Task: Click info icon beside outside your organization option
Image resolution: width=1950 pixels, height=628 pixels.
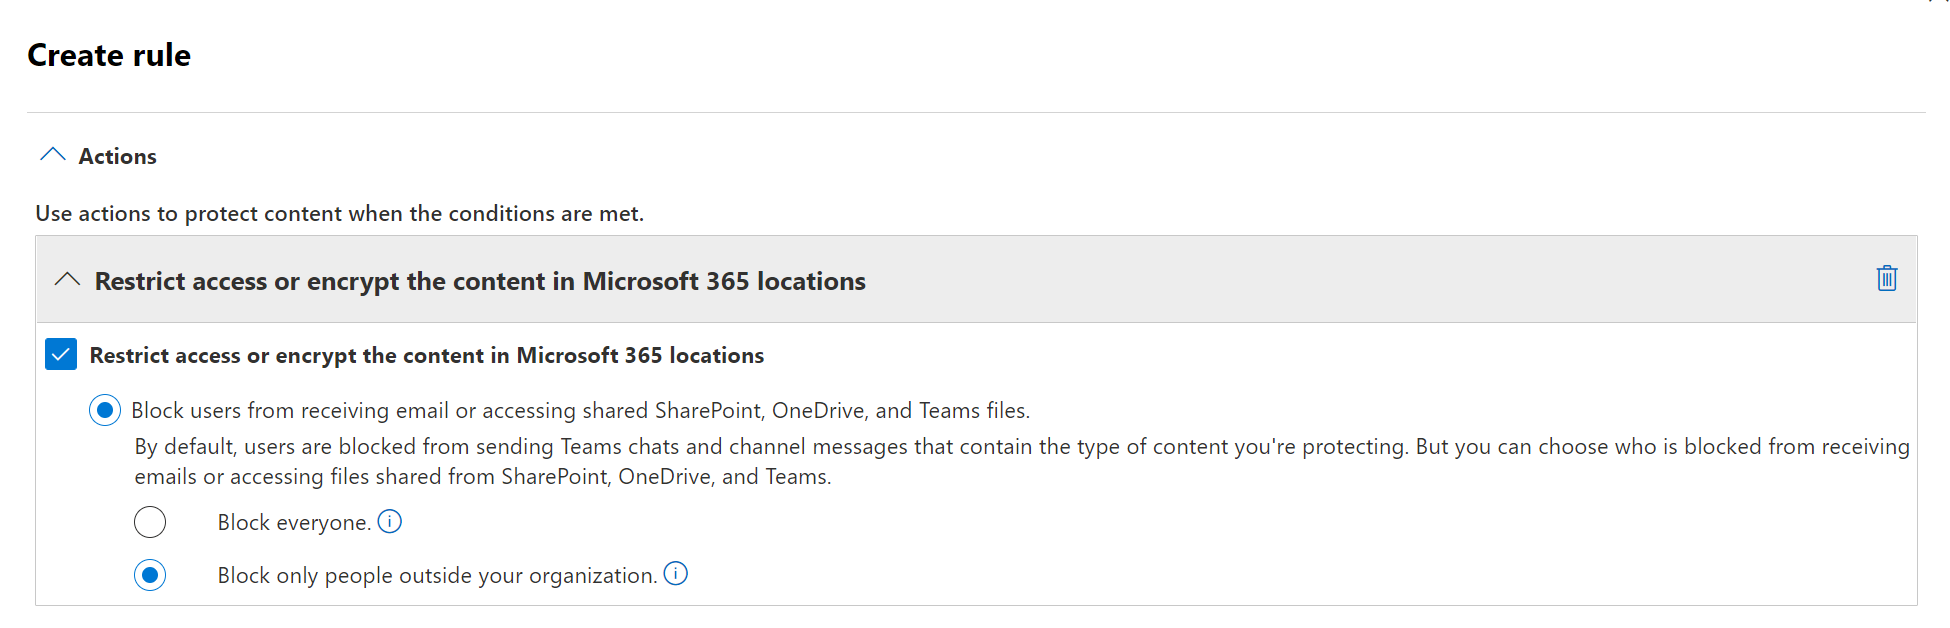Action: 676,574
